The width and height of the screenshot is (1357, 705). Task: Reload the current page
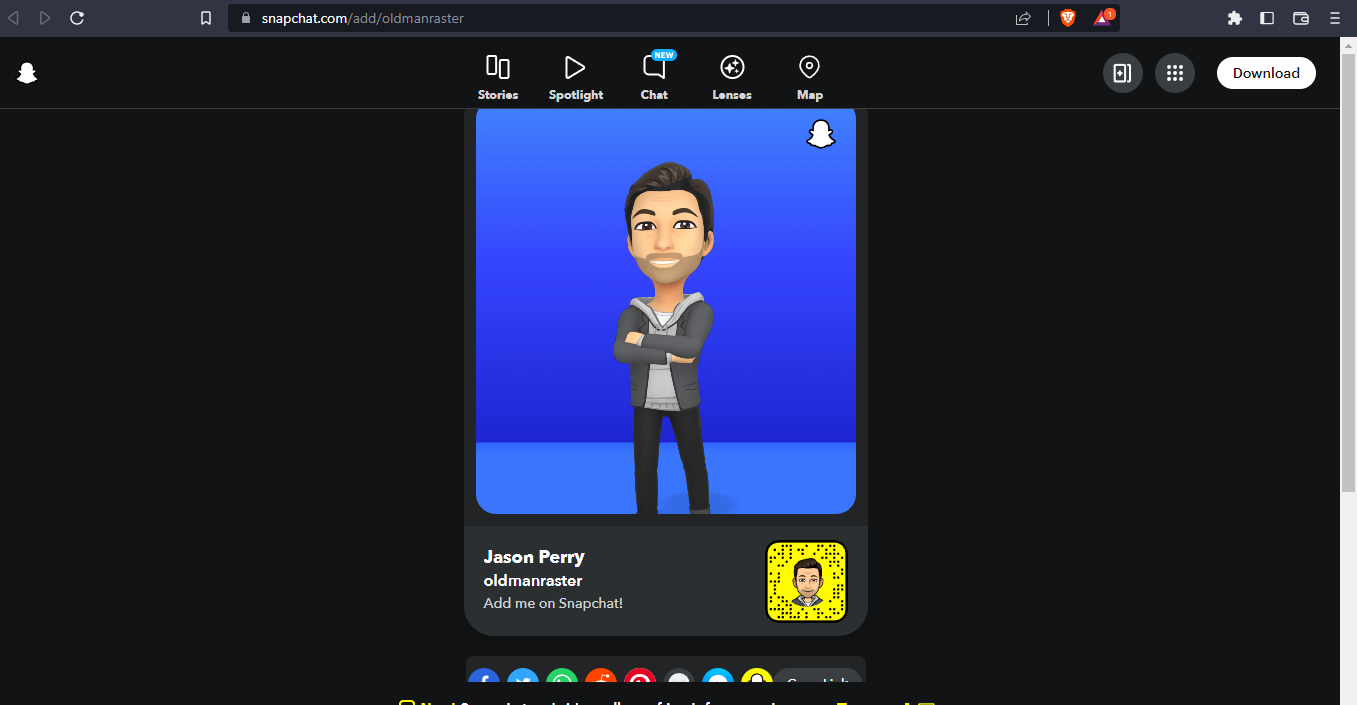click(x=77, y=18)
